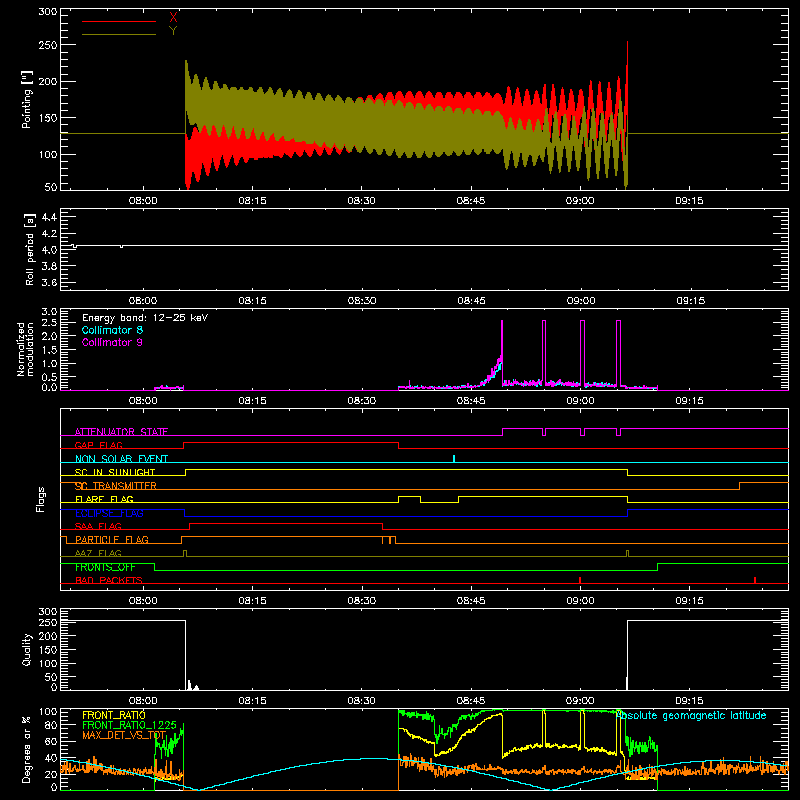Image resolution: width=800 pixels, height=800 pixels.
Task: Click the 08:00 tick label under Pointing plot
Action: (143, 201)
